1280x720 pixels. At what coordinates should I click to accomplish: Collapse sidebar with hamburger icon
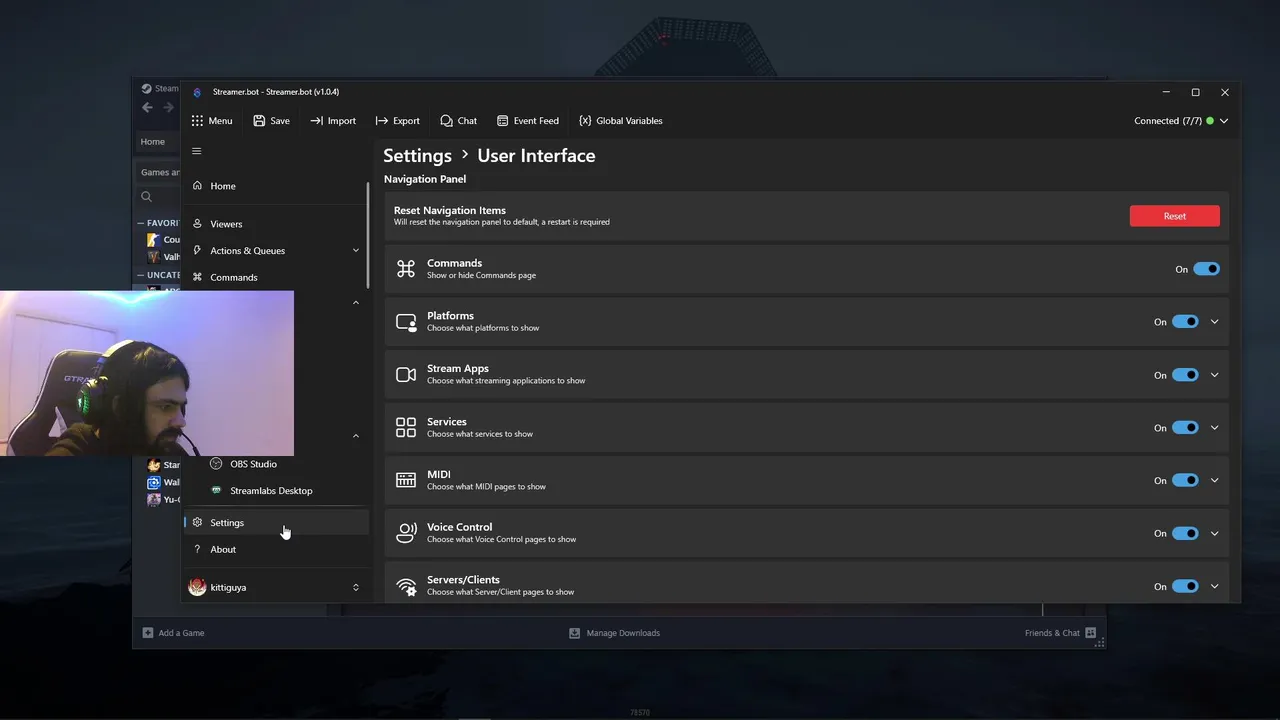coord(196,151)
